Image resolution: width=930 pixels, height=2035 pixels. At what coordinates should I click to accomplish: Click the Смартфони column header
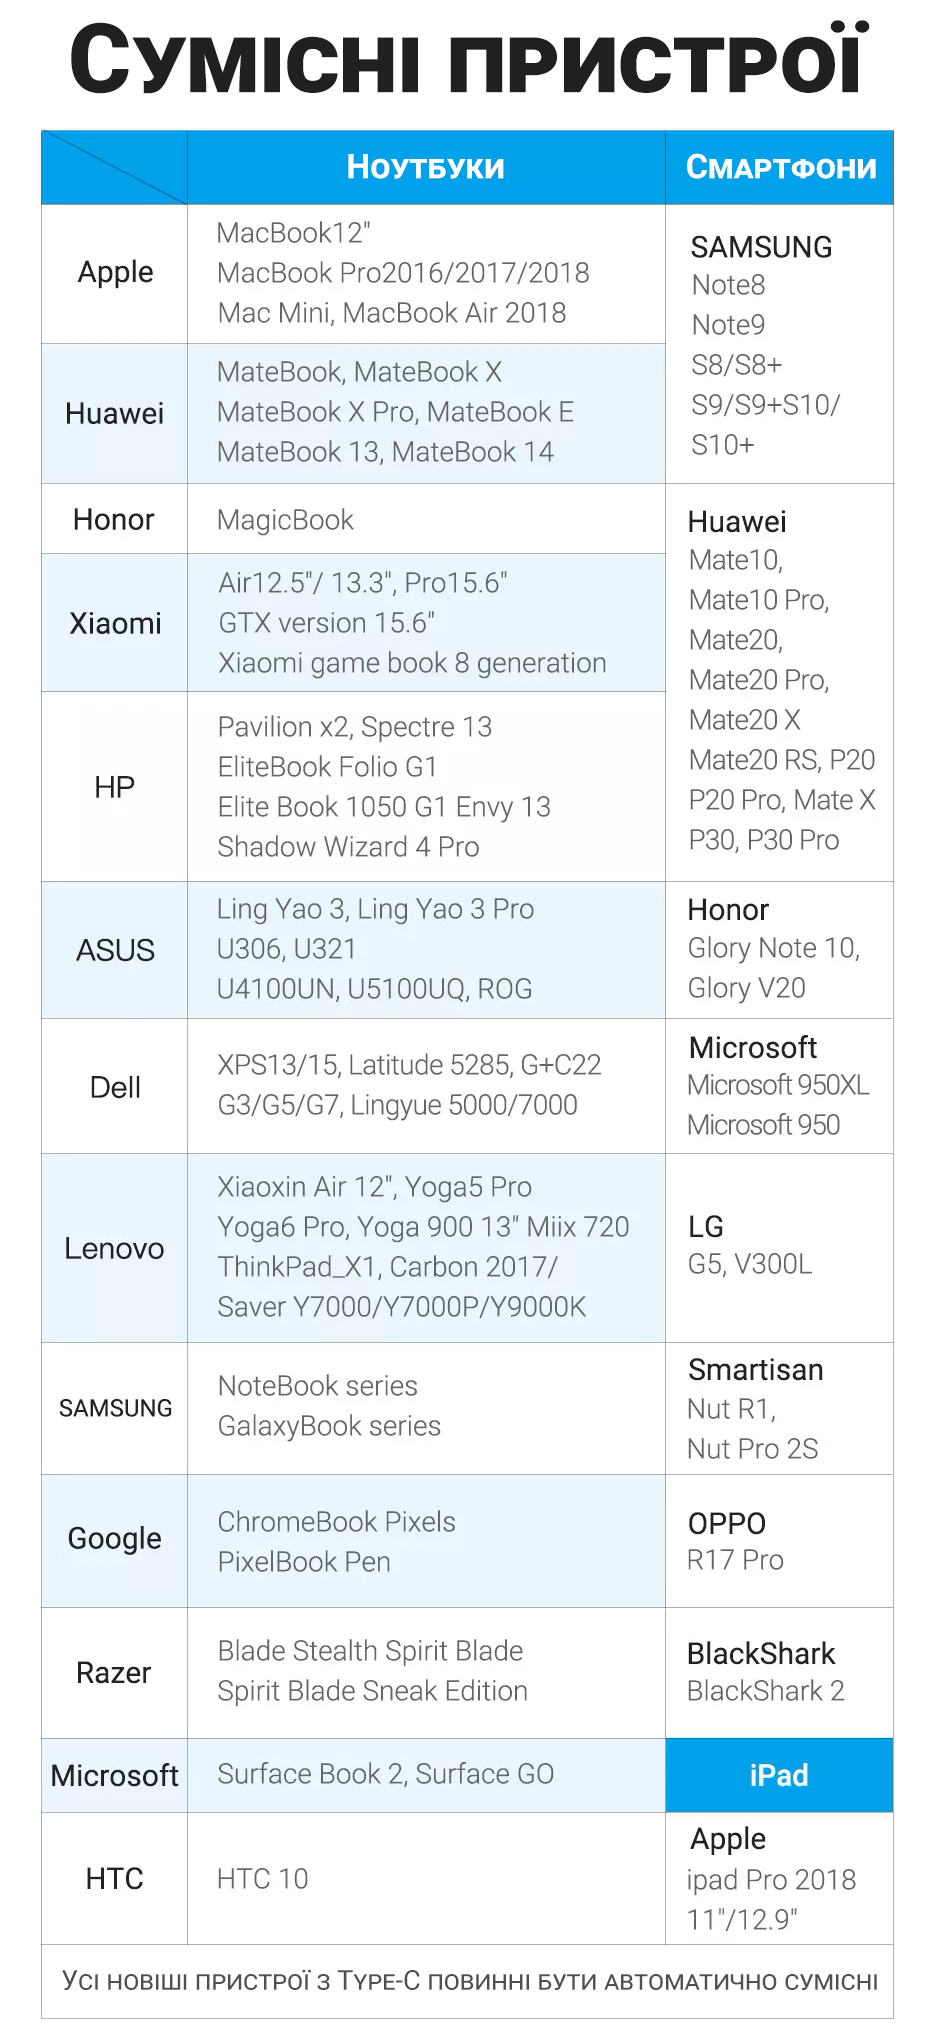[x=780, y=167]
